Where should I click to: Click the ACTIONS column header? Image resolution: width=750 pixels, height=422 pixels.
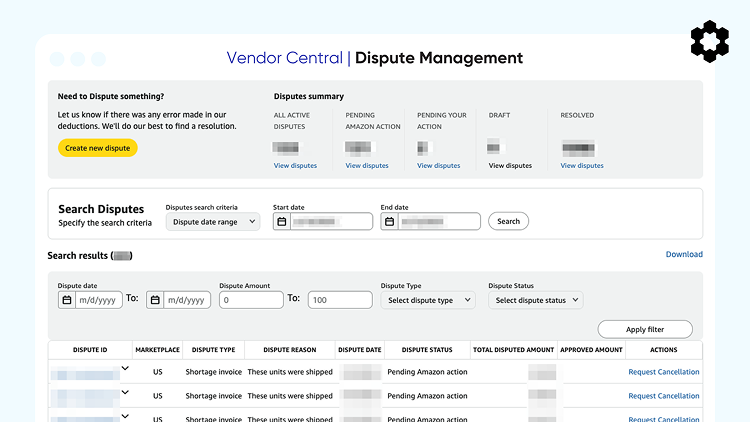coord(663,350)
